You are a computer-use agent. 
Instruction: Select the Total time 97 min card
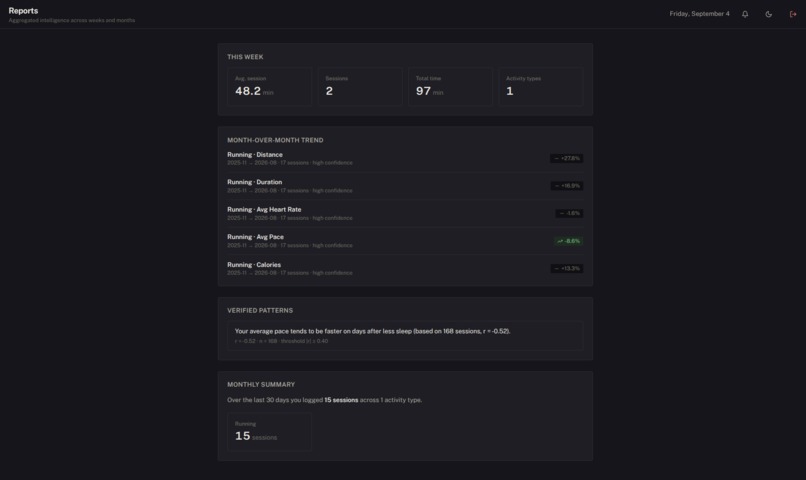click(450, 86)
